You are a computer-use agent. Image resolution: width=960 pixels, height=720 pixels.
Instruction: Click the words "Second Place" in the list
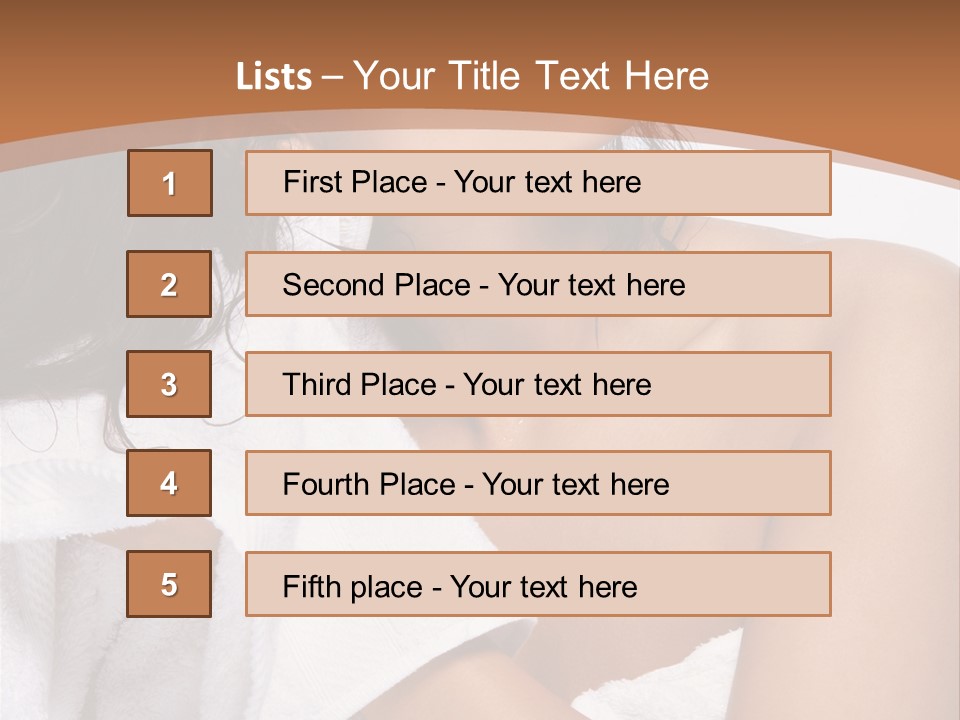point(376,285)
